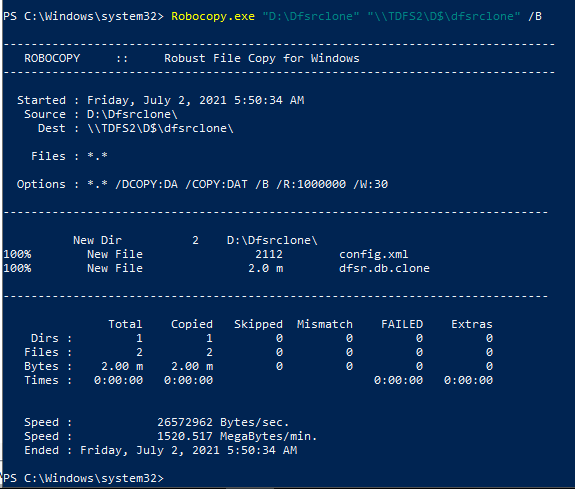Click the config.xml file name
The width and height of the screenshot is (575, 489).
pos(373,254)
